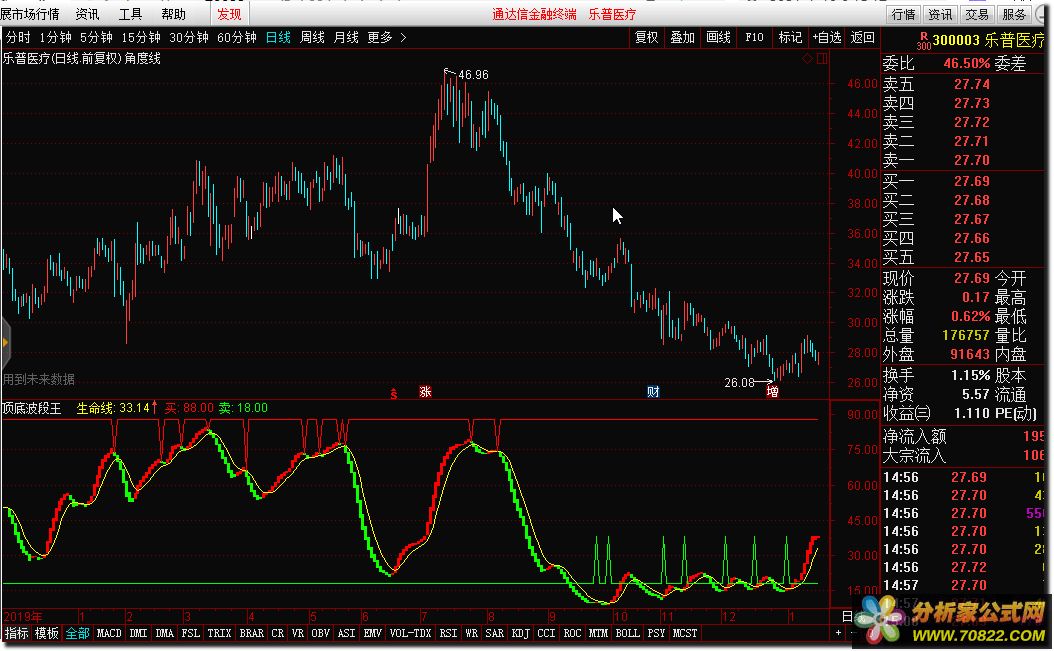Viewport: 1054px width, 651px height.
Task: Click the 发现 tab
Action: (229, 14)
